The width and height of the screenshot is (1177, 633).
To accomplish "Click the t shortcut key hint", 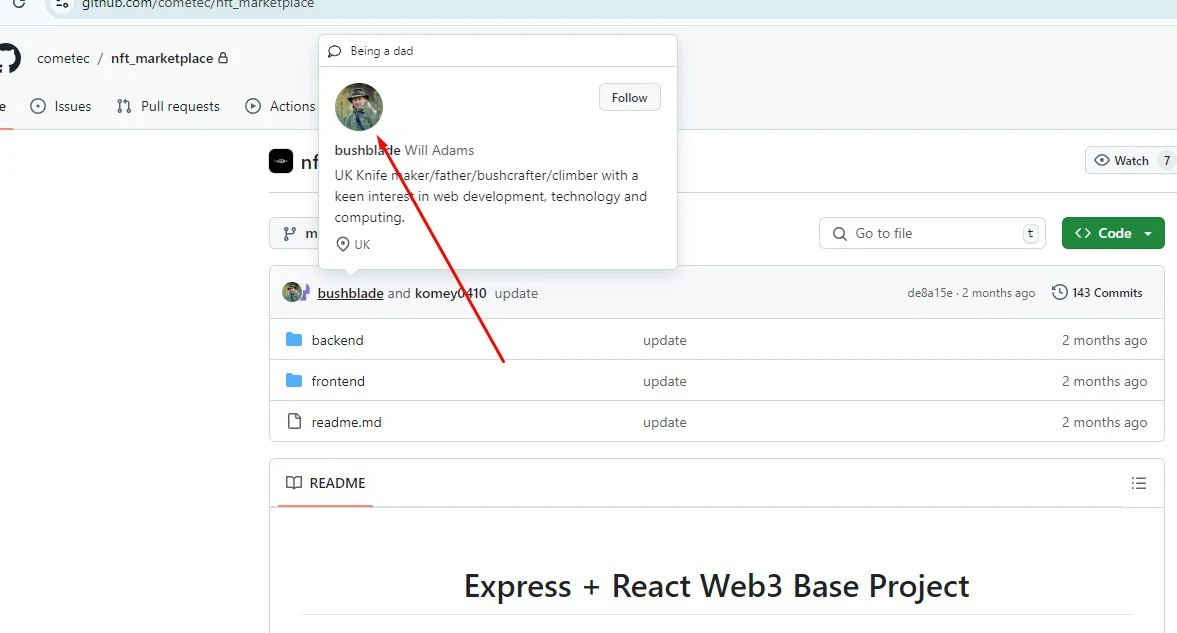I will [1031, 234].
